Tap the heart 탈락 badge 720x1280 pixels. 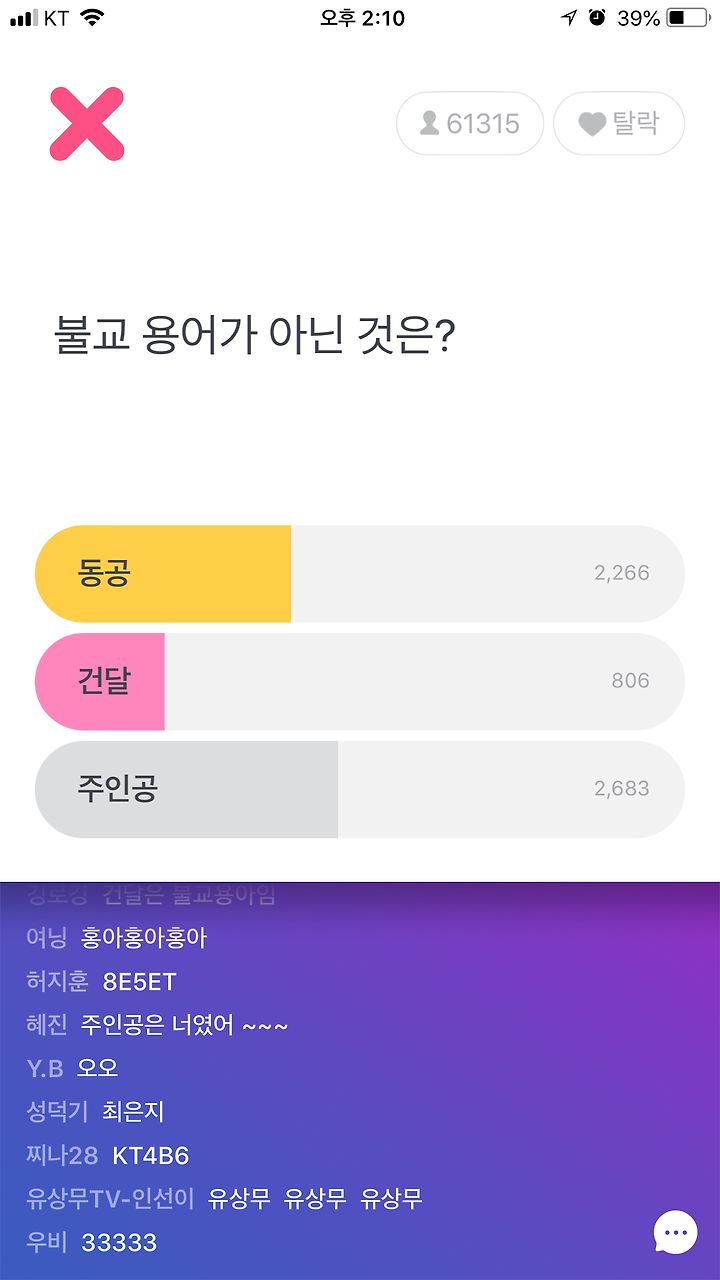coord(619,124)
